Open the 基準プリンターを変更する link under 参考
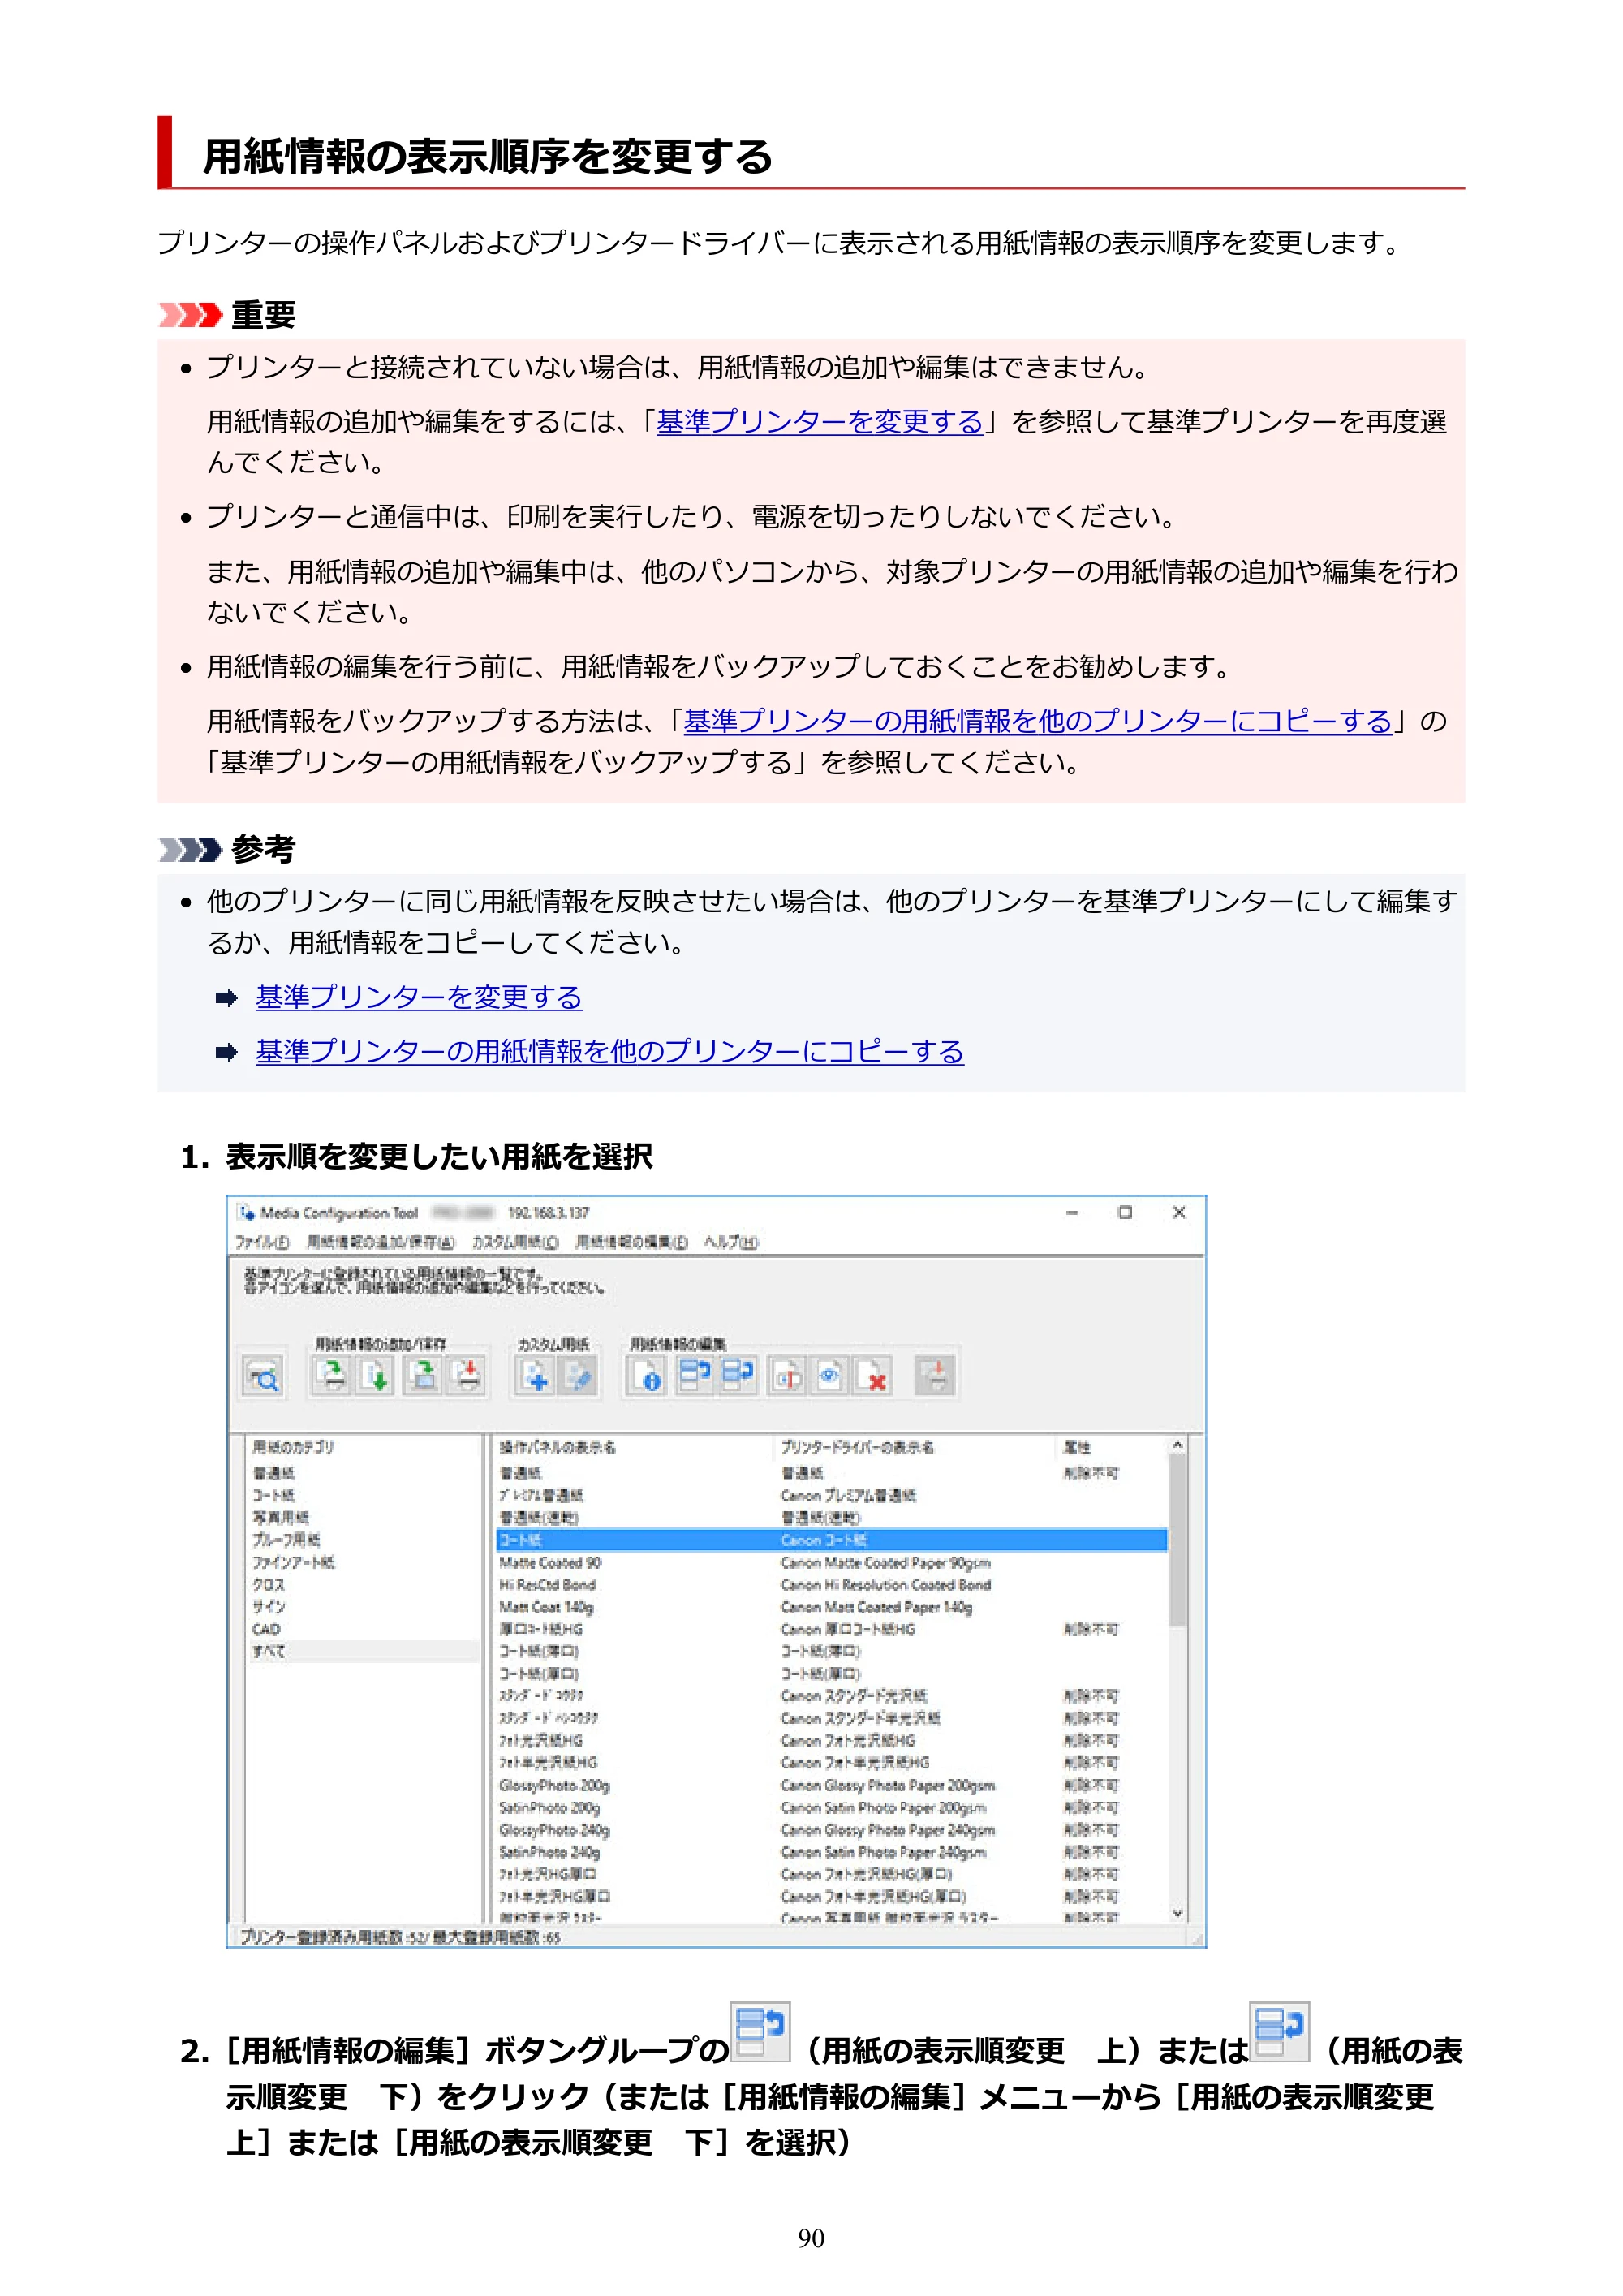This screenshot has width=1623, height=2296. pos(419,997)
